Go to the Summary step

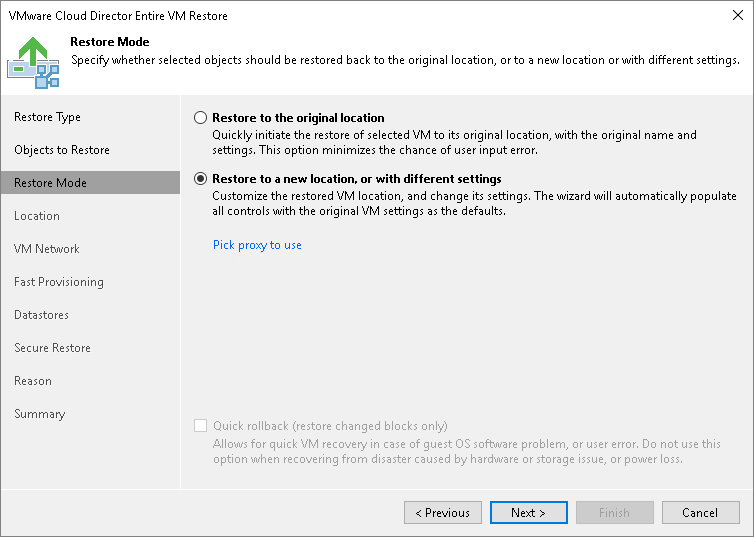pyautogui.click(x=39, y=414)
